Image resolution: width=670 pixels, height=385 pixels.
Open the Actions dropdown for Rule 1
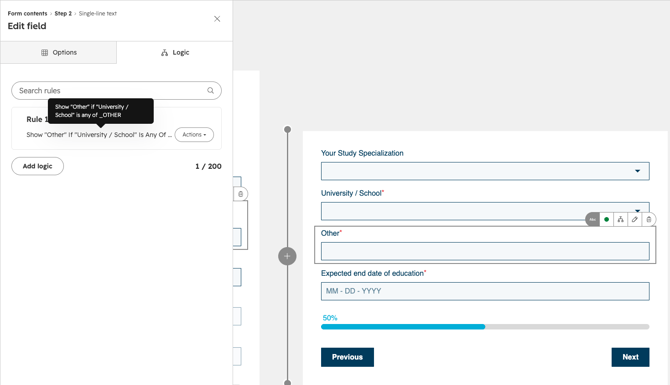[194, 135]
